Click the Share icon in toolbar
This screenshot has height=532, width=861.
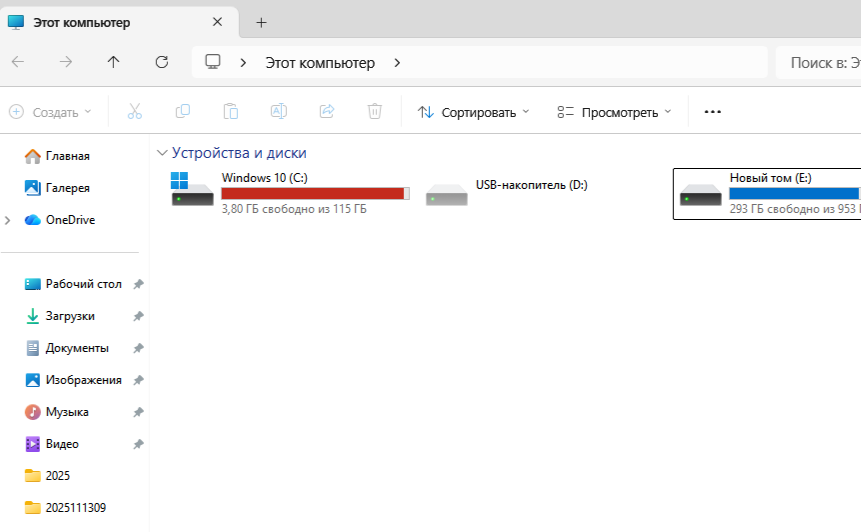[327, 112]
